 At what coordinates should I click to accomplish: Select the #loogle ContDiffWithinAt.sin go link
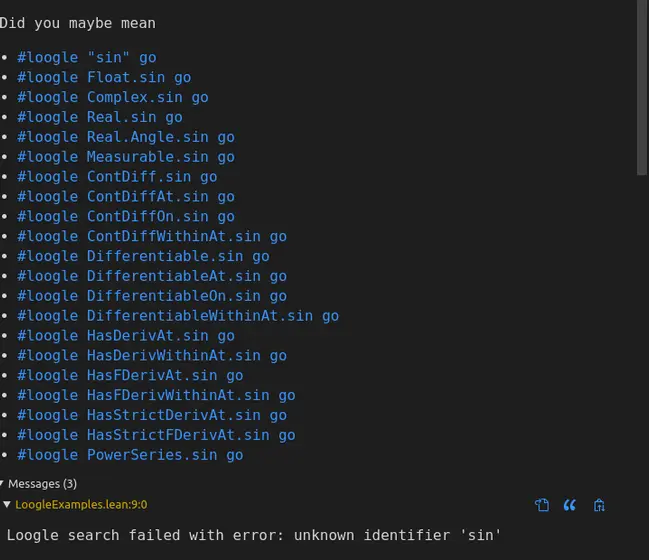(152, 236)
